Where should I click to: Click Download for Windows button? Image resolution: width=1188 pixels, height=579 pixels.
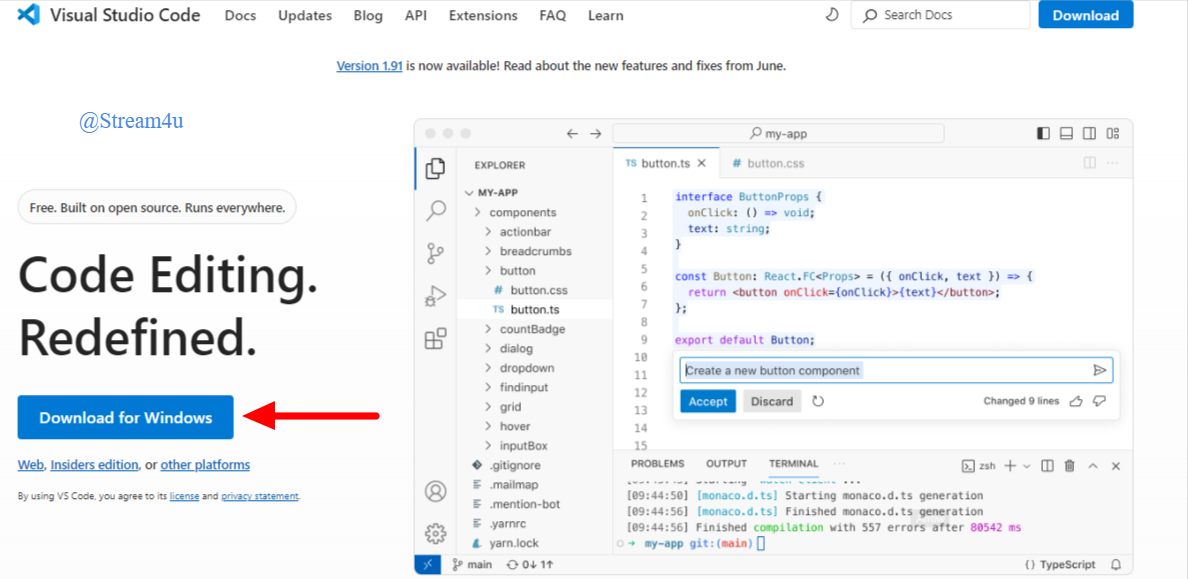(126, 418)
